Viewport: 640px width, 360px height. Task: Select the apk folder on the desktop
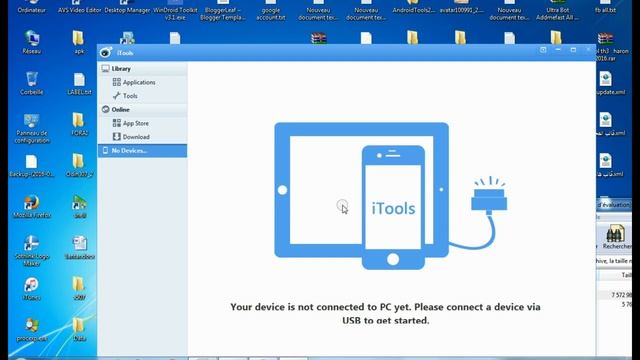coord(79,42)
